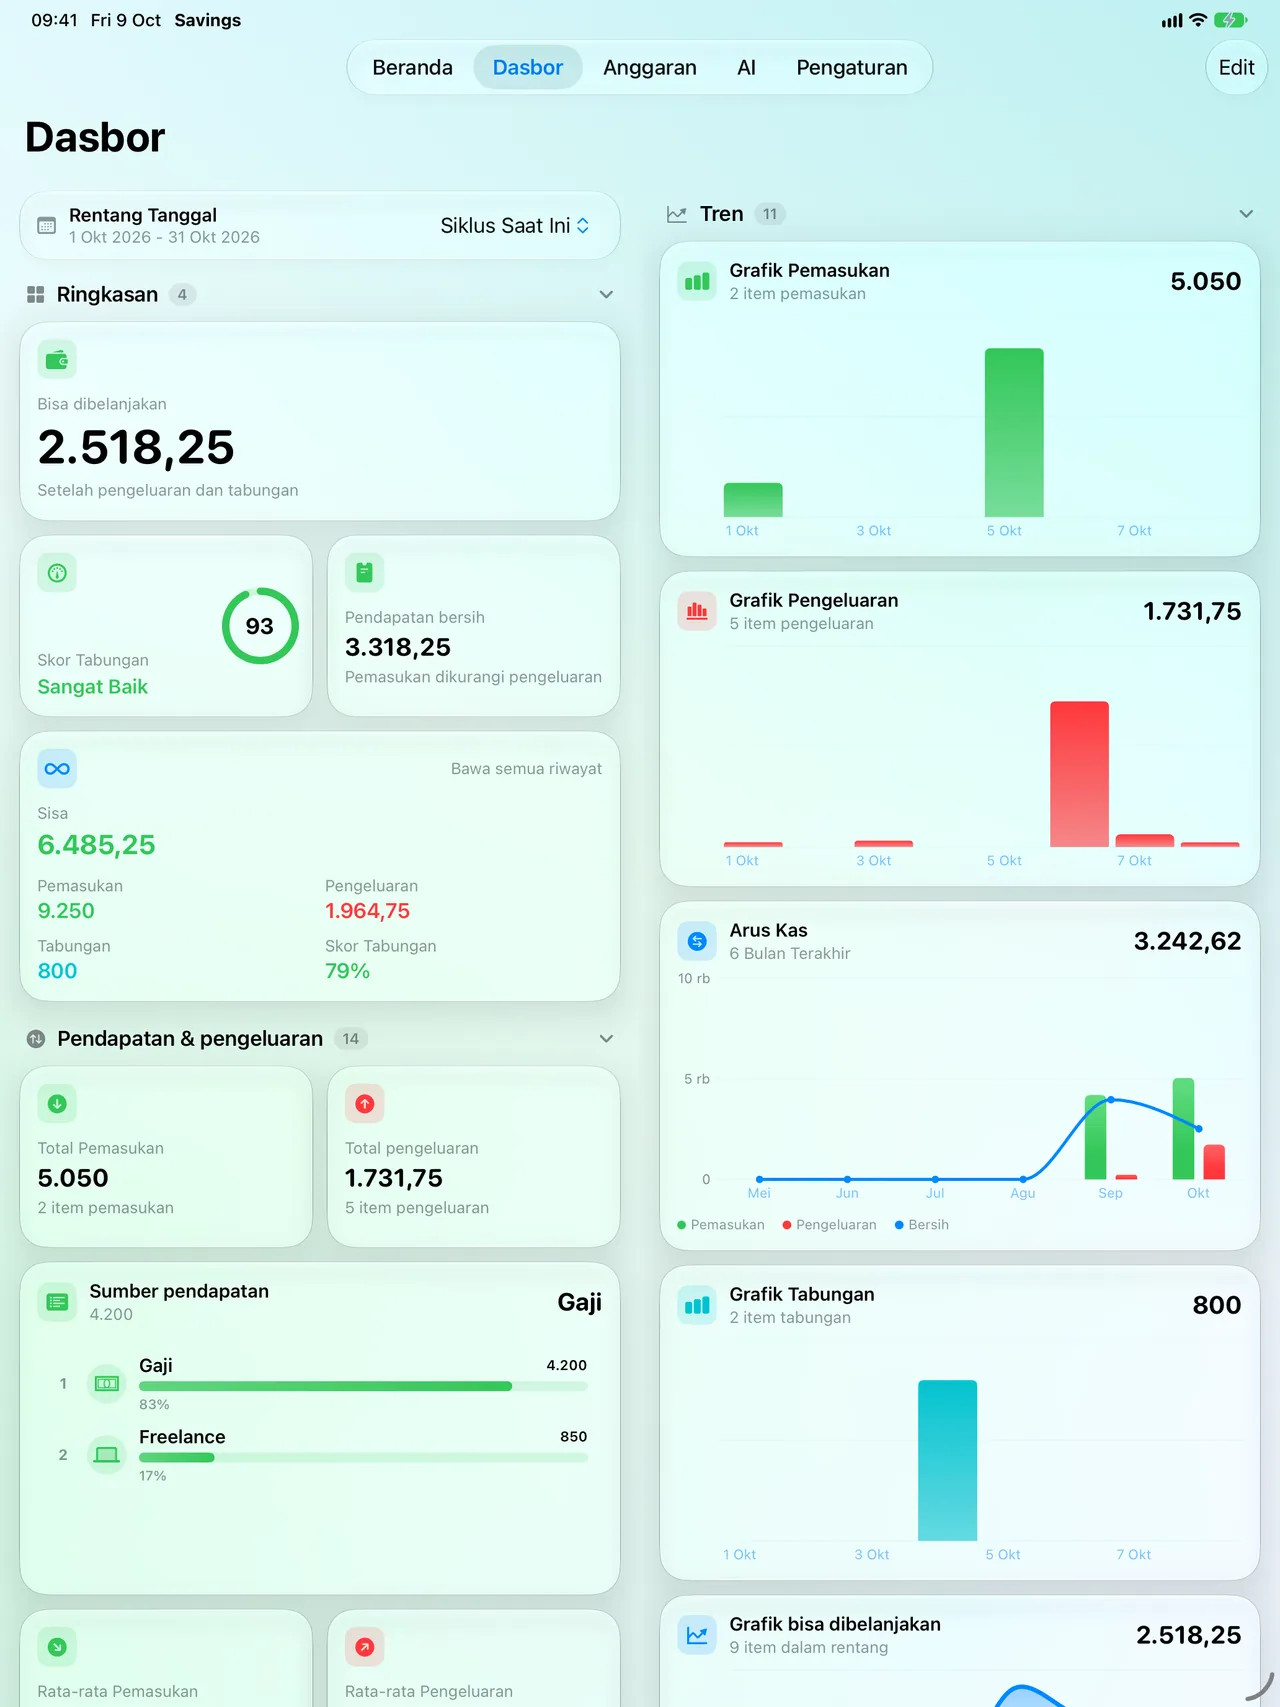The height and width of the screenshot is (1707, 1280).
Task: Tap the battery indicator in status bar
Action: click(1230, 20)
